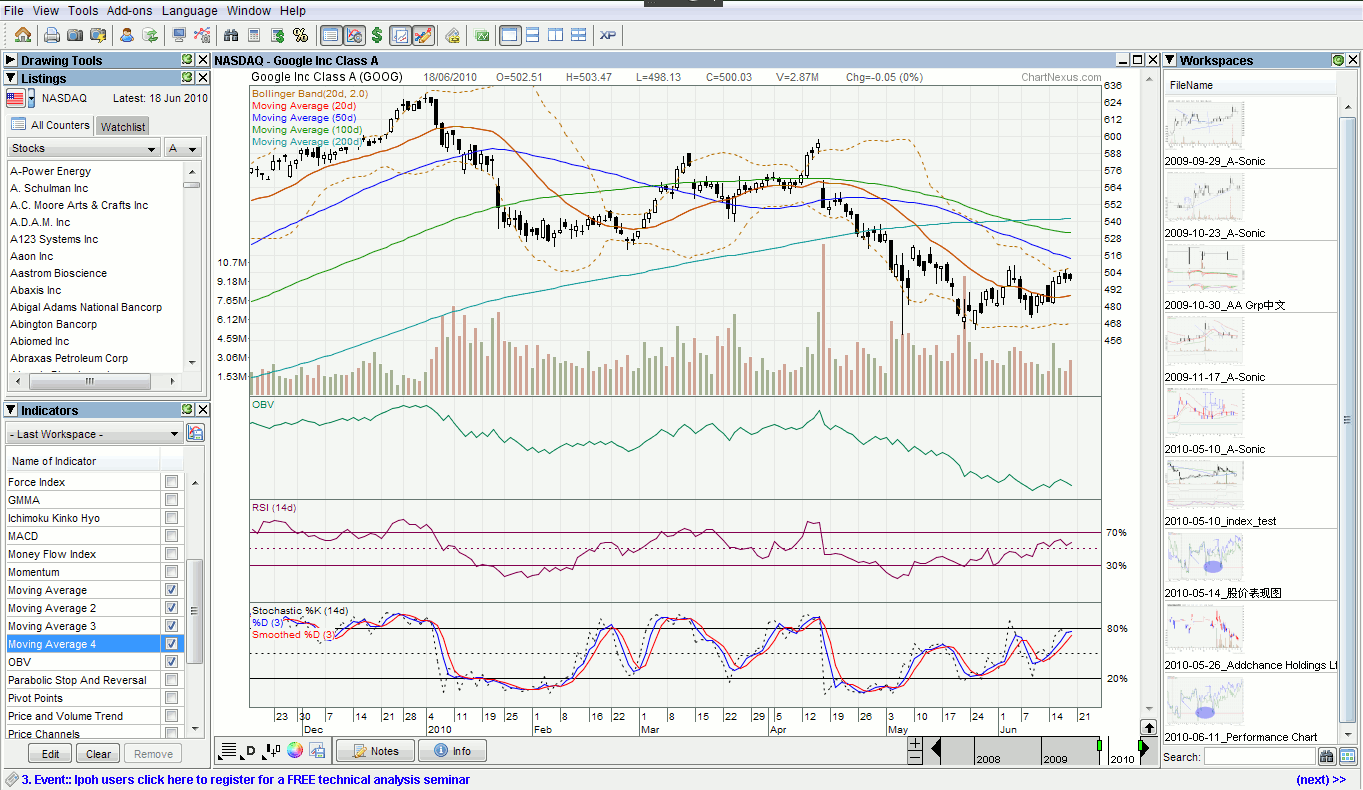This screenshot has width=1363, height=790.
Task: Follow the Ipoh seminar event link
Action: 245,780
